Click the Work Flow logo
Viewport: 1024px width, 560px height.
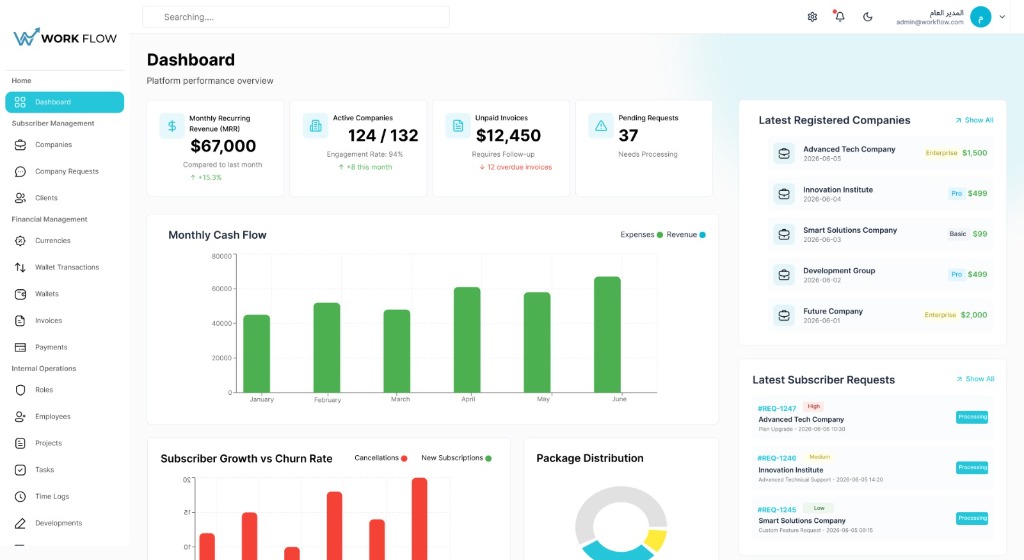pyautogui.click(x=65, y=37)
